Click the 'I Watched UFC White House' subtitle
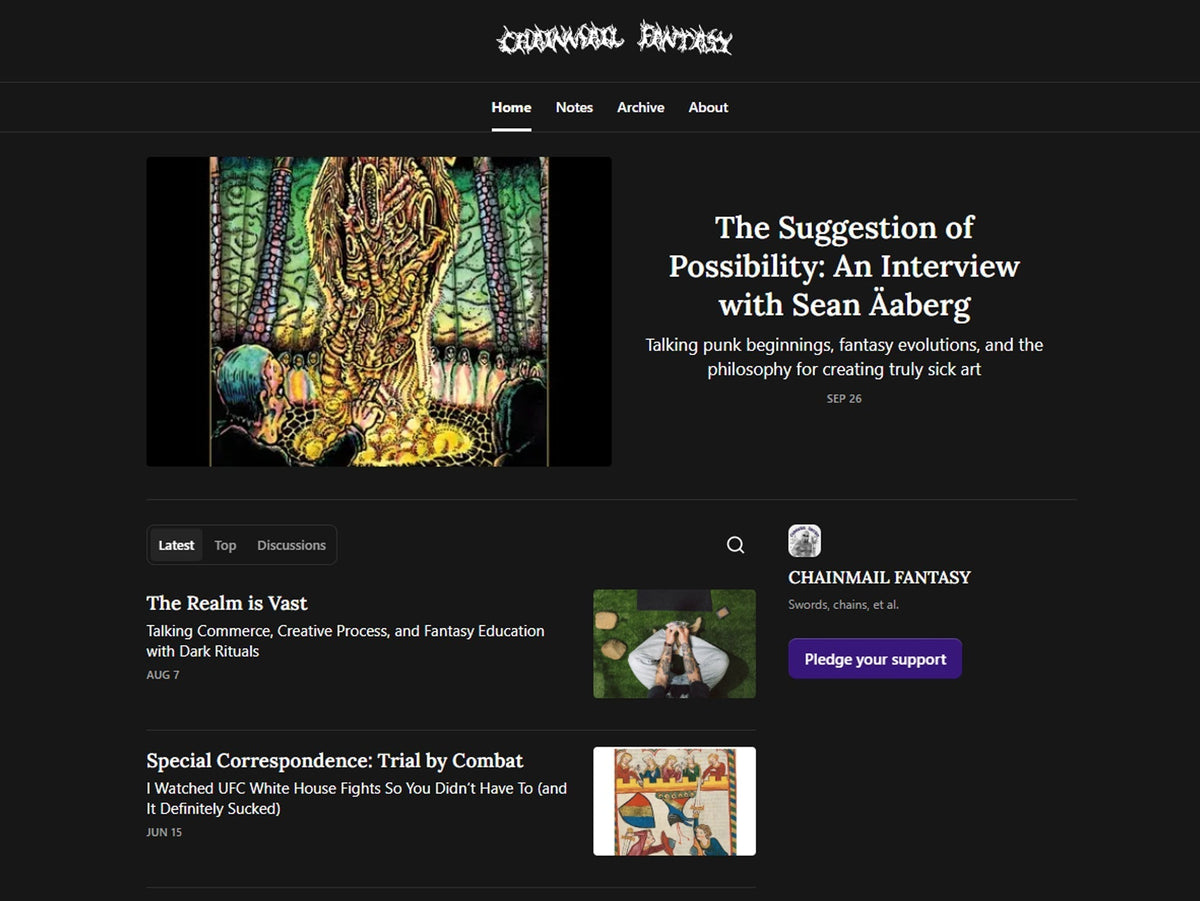This screenshot has height=901, width=1200. pyautogui.click(x=356, y=798)
